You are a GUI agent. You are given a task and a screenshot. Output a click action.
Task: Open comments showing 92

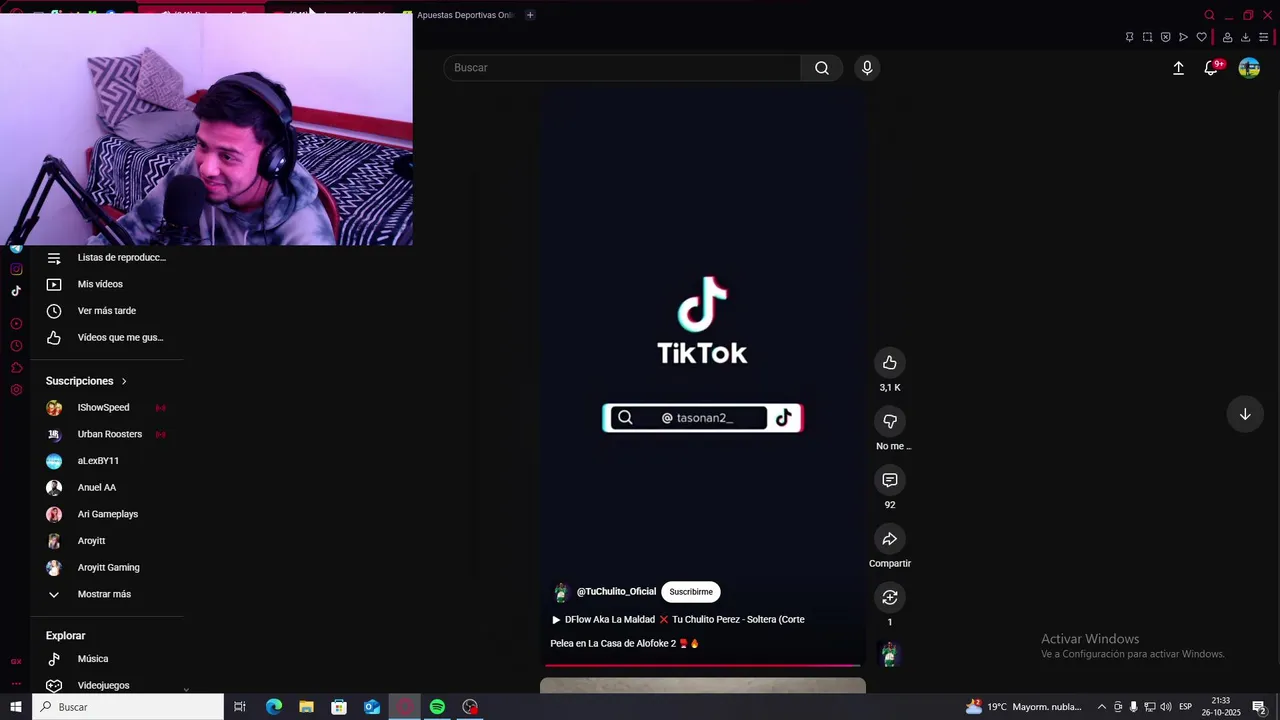890,480
